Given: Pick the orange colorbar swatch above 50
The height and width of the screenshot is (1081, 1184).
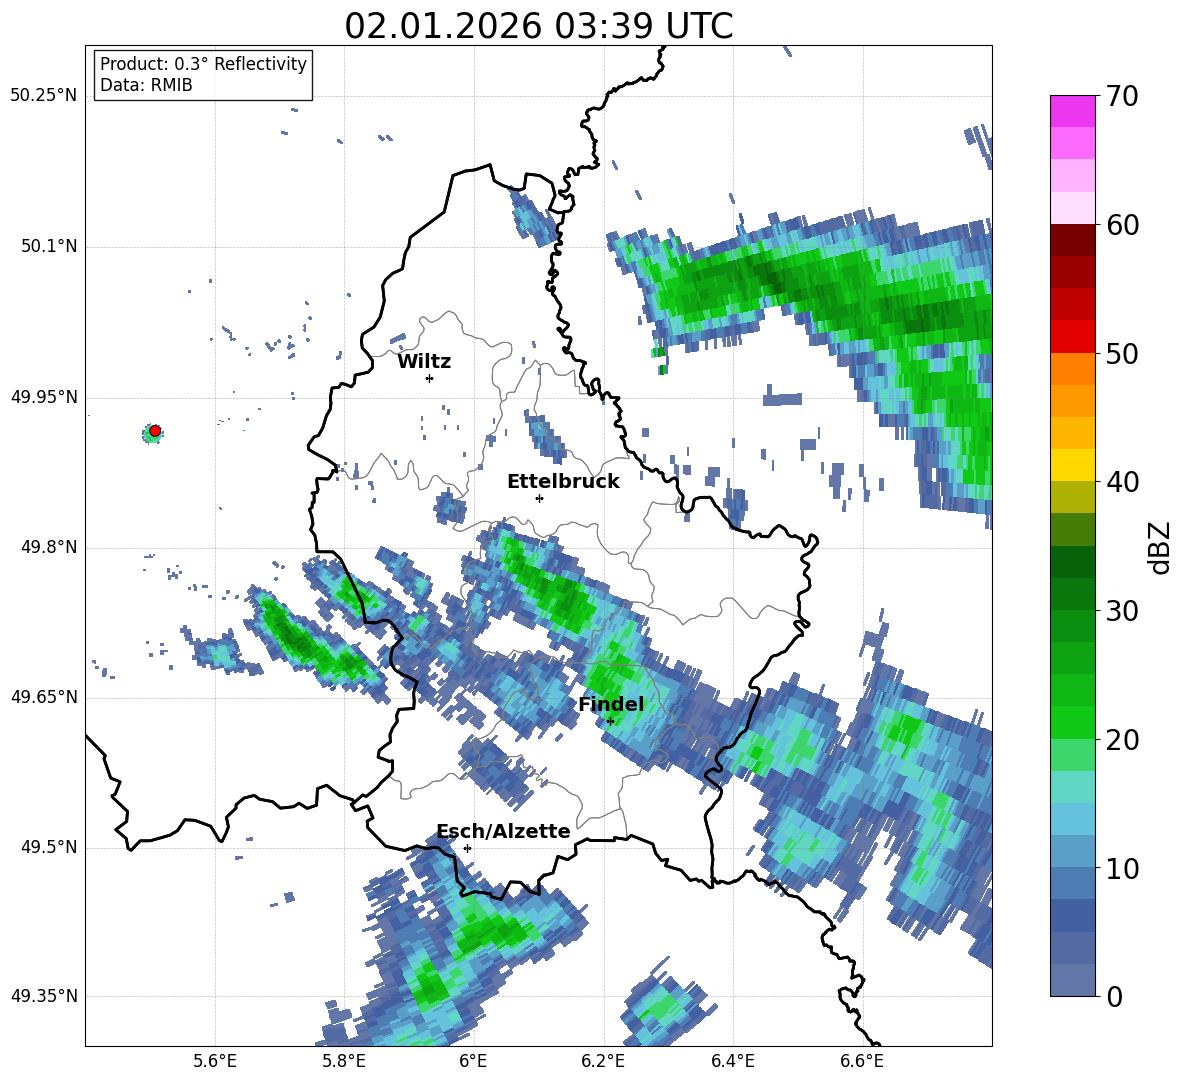Looking at the screenshot, I should (1072, 369).
